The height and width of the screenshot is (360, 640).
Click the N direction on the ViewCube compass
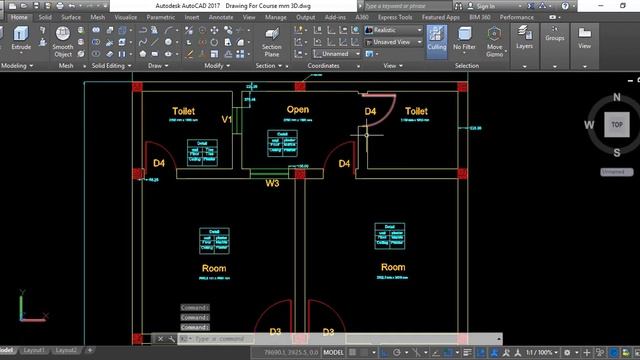(617, 97)
